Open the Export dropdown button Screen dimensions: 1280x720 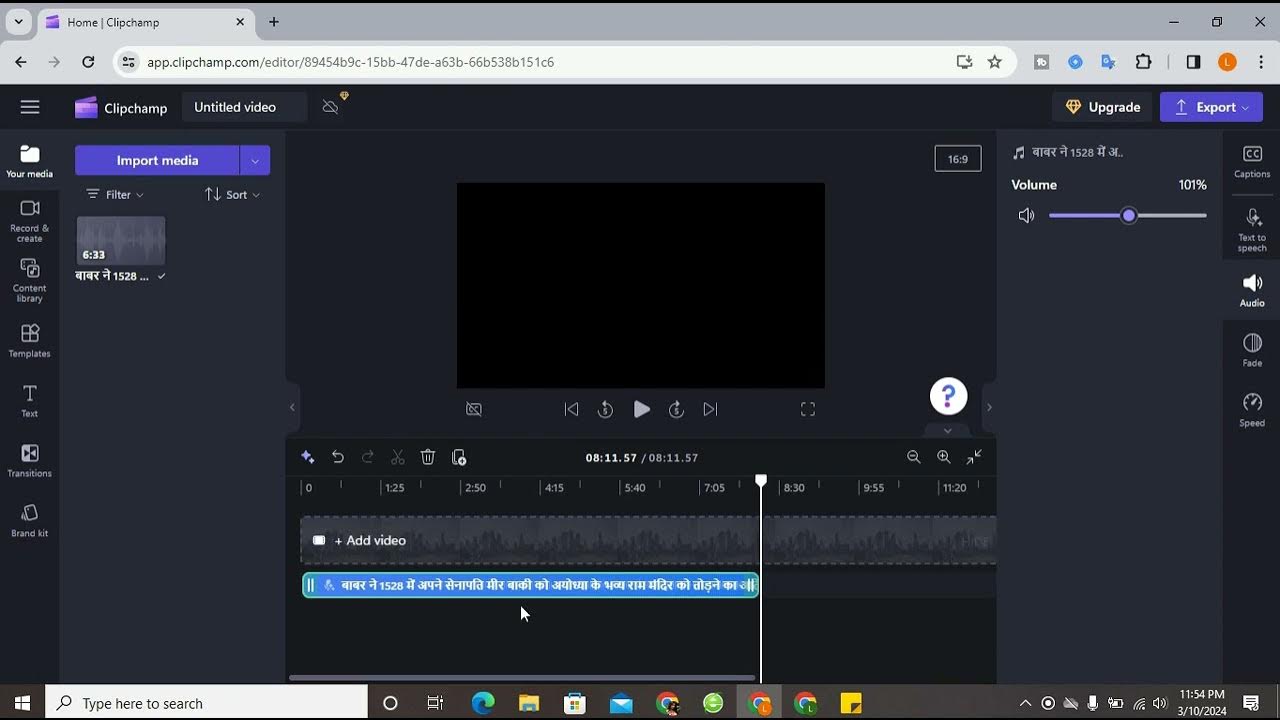[1212, 107]
